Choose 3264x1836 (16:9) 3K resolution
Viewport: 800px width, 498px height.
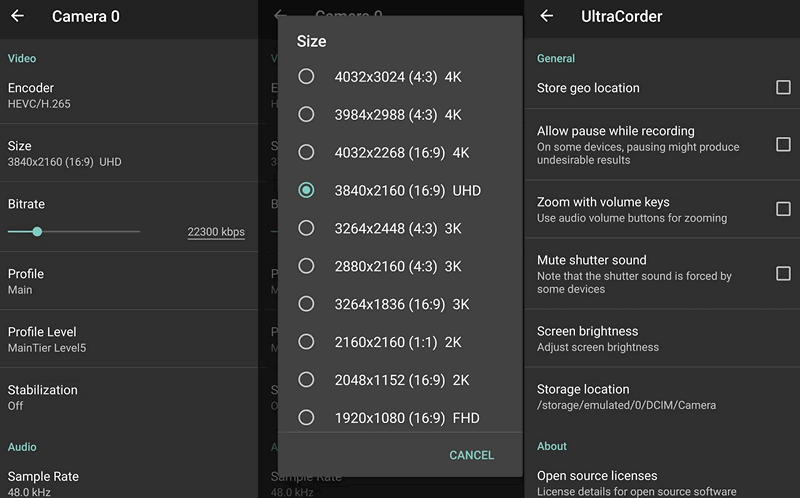click(x=401, y=304)
